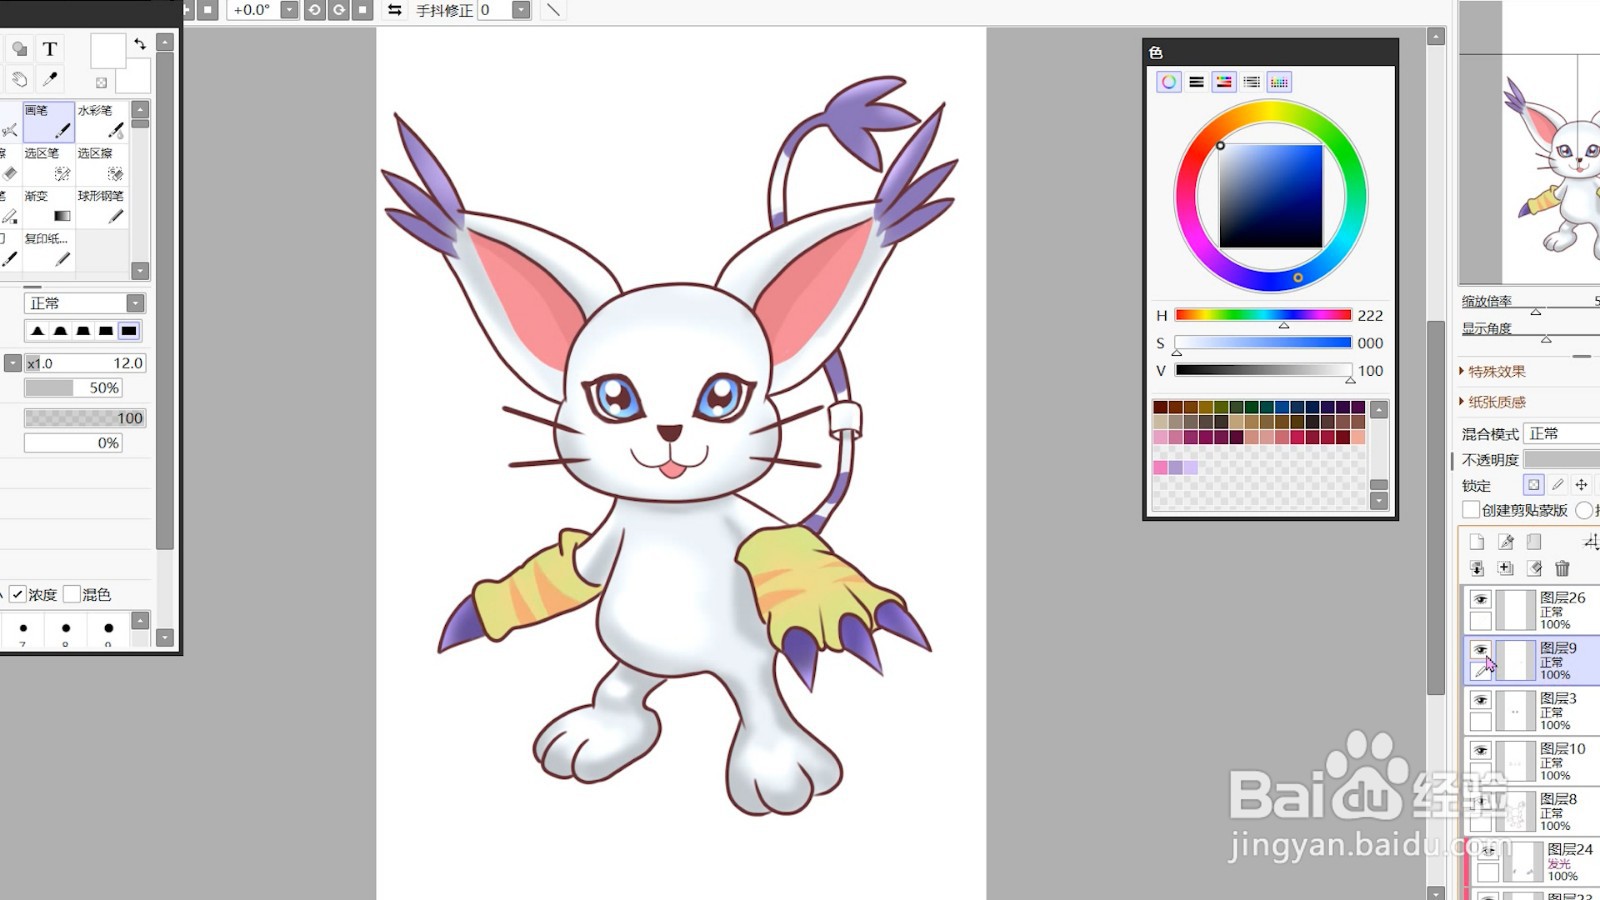Flip the canvas view horizontally
The width and height of the screenshot is (1600, 900).
click(x=395, y=10)
